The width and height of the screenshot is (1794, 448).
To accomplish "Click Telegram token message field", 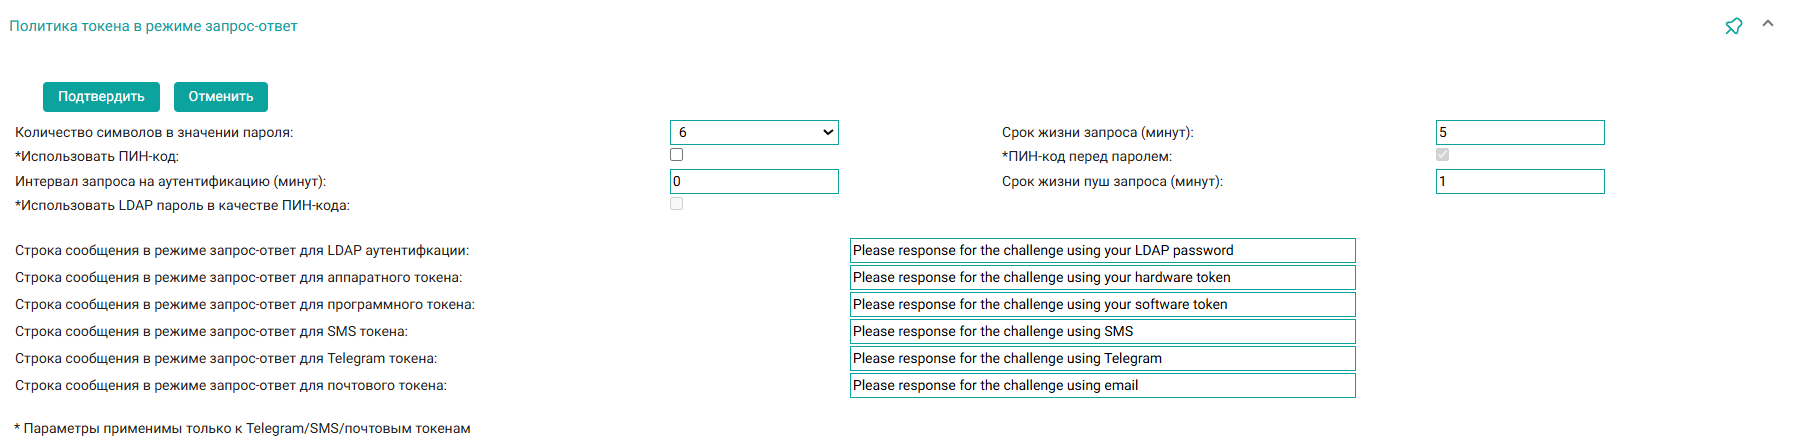I will click(x=1102, y=358).
